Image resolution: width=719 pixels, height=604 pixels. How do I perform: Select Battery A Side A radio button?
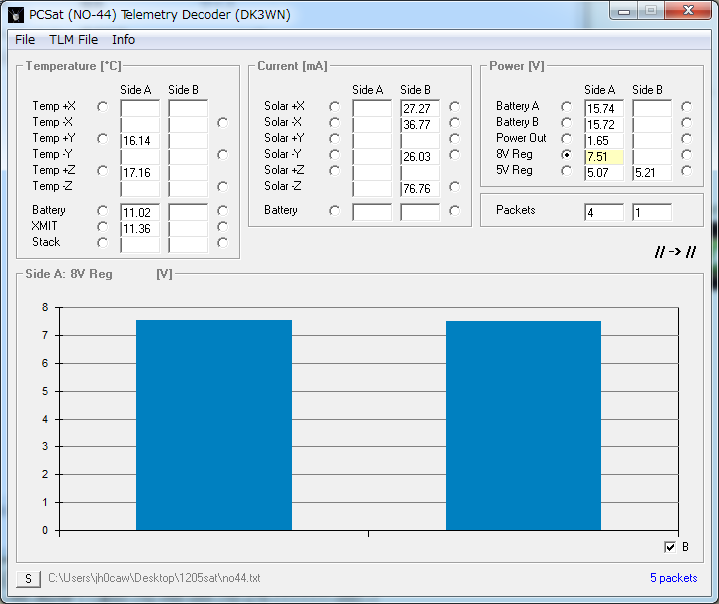566,107
